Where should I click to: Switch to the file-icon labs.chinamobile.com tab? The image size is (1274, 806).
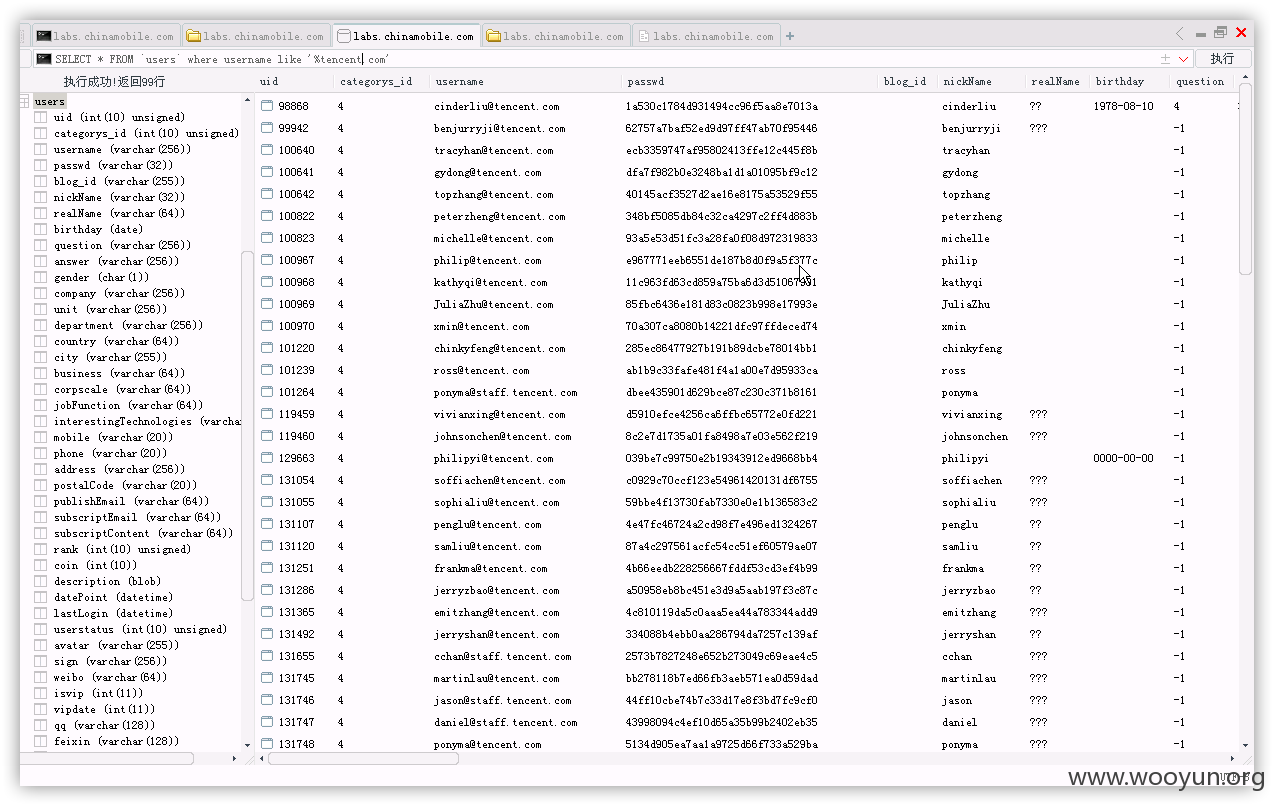coord(706,36)
